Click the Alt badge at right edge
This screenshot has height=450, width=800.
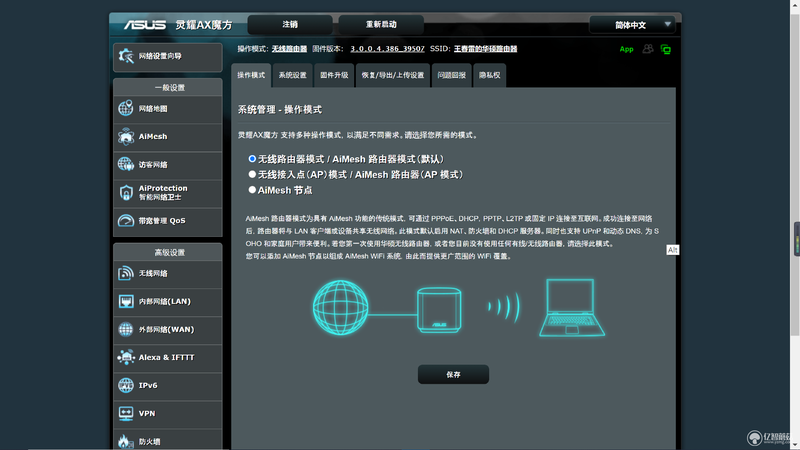click(672, 250)
